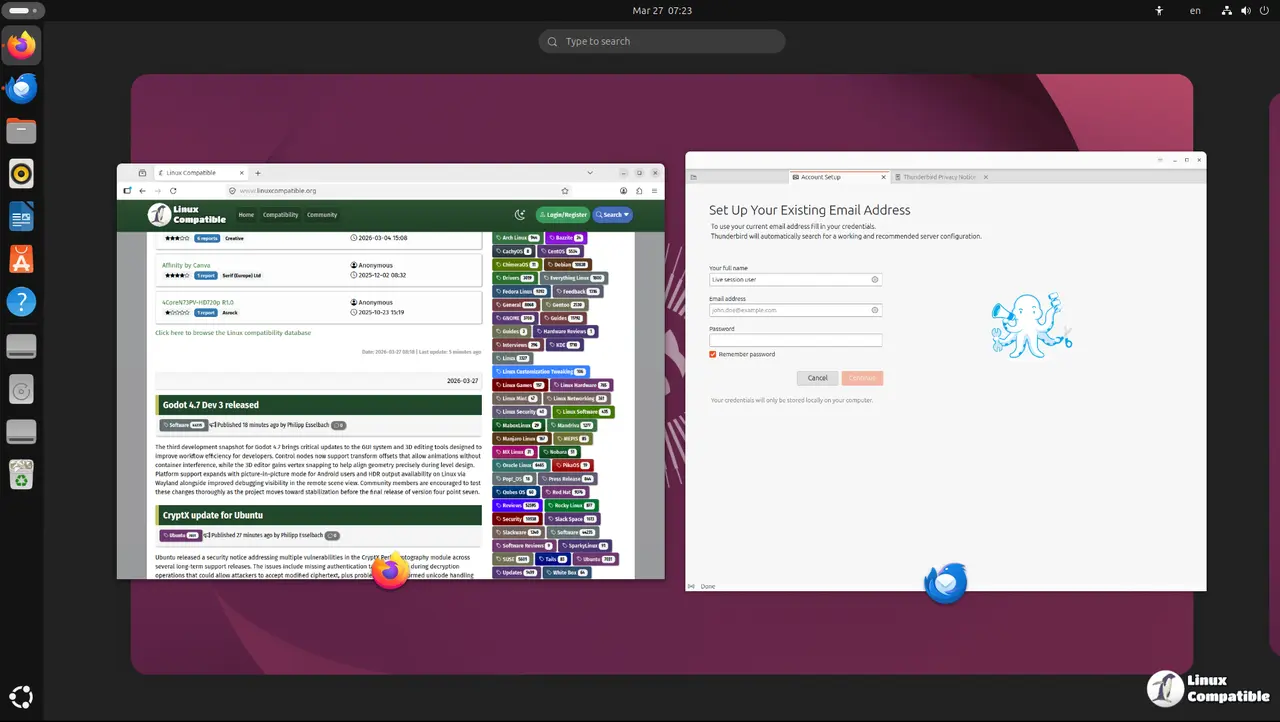Open Rhythmbox from the dock

click(x=21, y=174)
